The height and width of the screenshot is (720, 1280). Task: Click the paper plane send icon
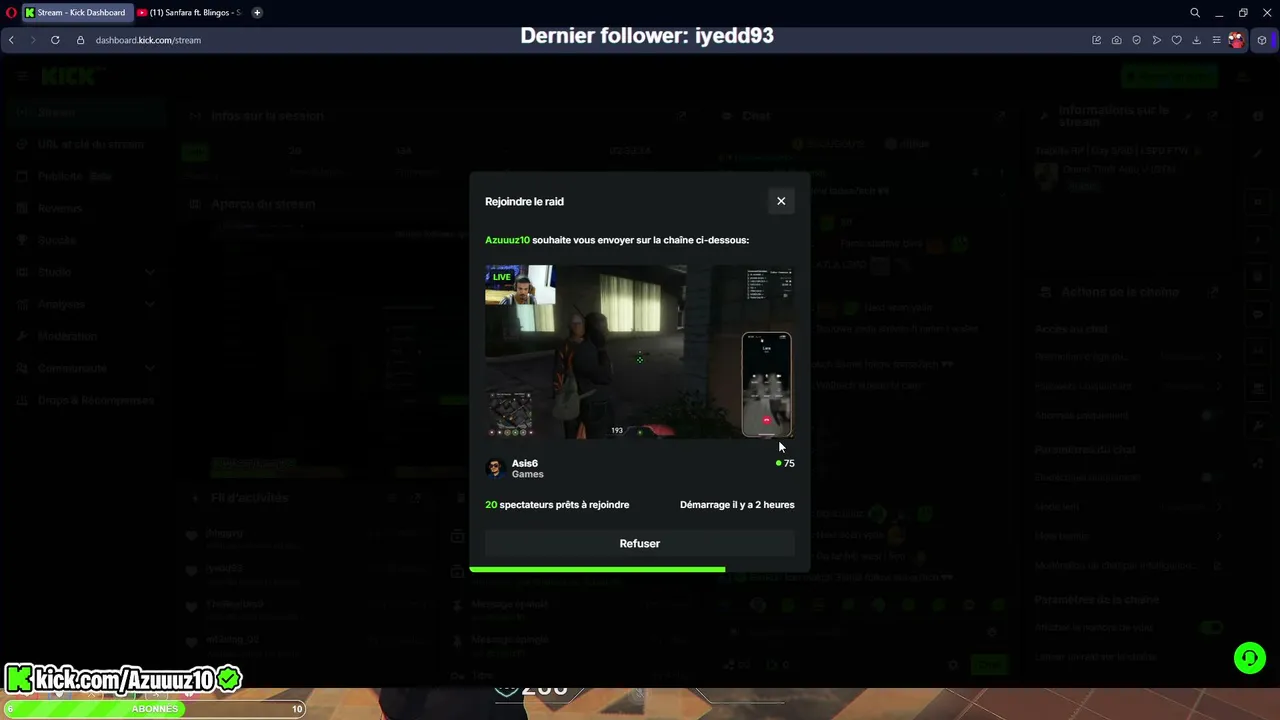(x=1157, y=40)
